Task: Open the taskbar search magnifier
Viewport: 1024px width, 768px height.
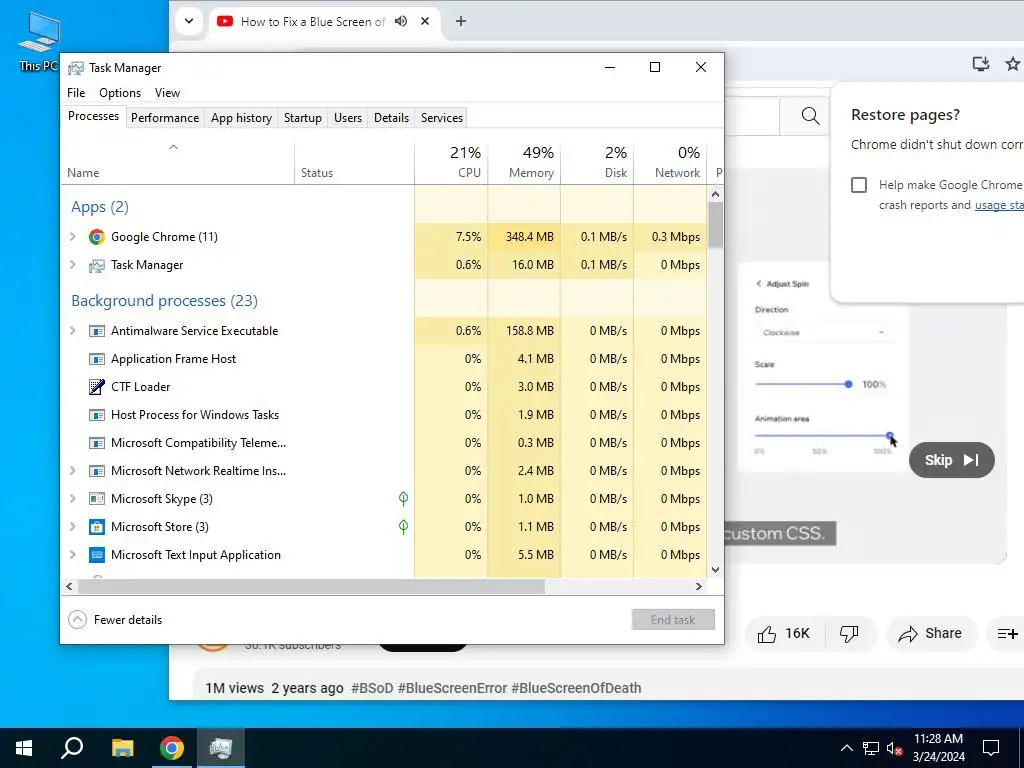Action: (72, 748)
